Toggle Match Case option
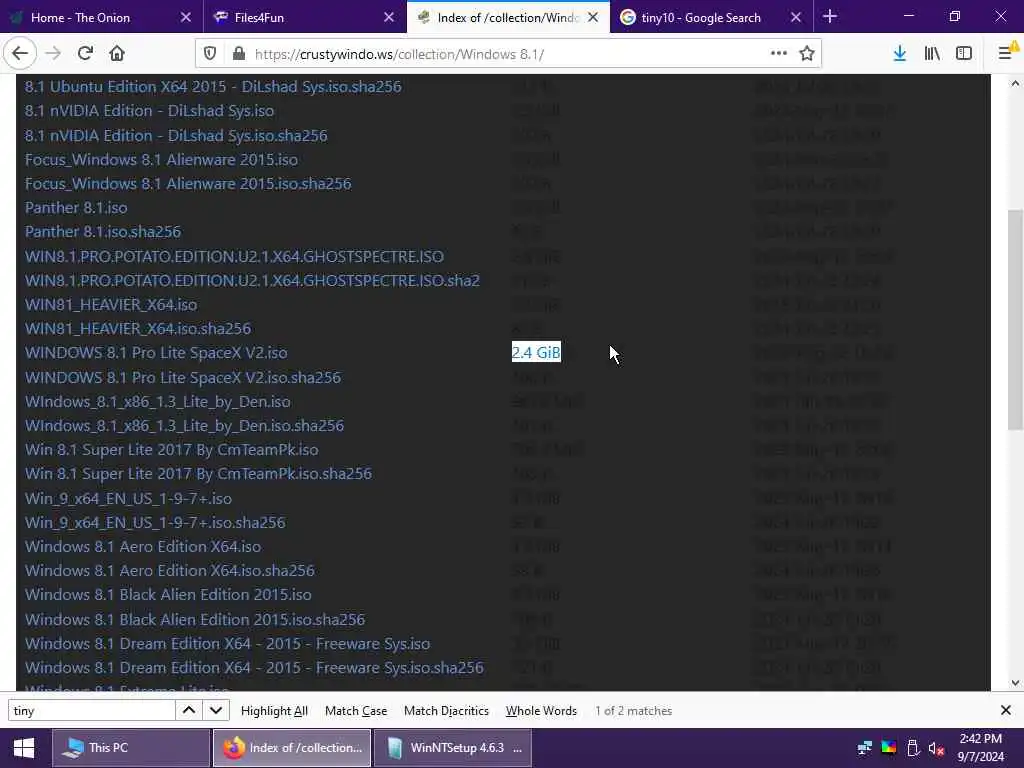Screen dimensions: 1024x768 click(356, 711)
